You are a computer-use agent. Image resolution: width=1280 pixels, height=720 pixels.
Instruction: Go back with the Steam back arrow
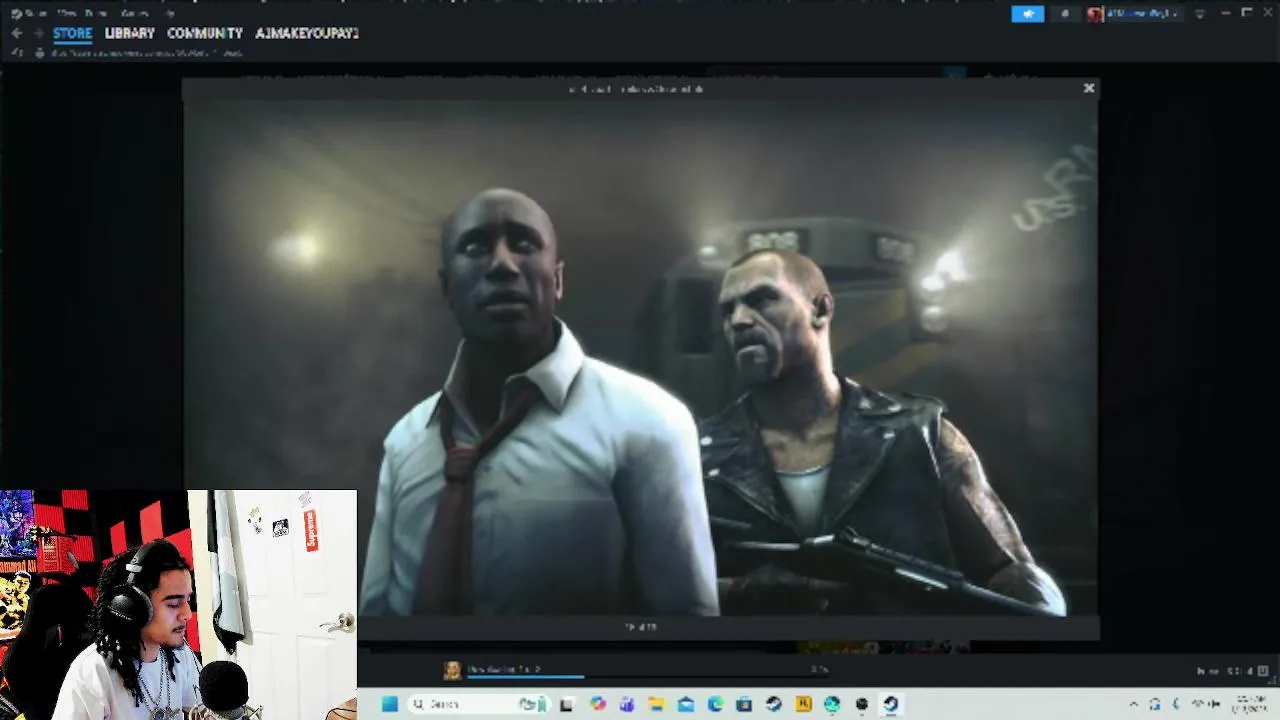point(16,33)
